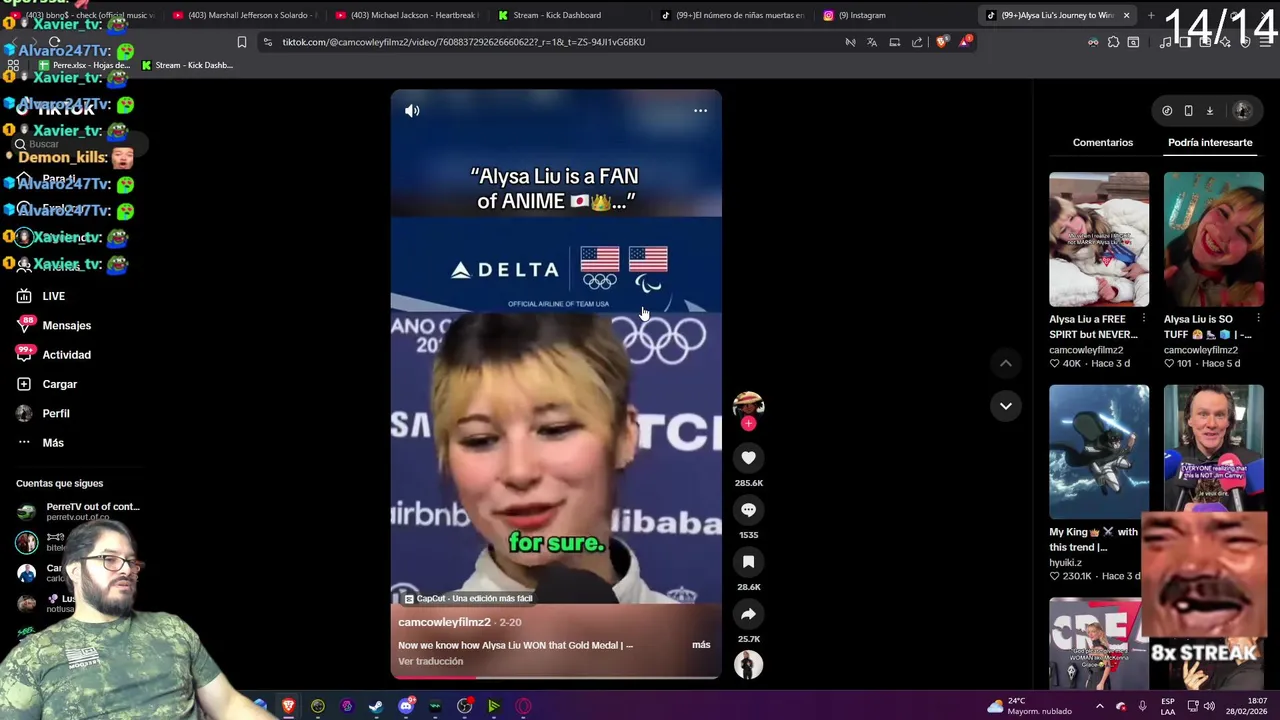This screenshot has height=720, width=1280.
Task: Click CapCut 'Una edición más fácil' tag
Action: click(x=468, y=598)
